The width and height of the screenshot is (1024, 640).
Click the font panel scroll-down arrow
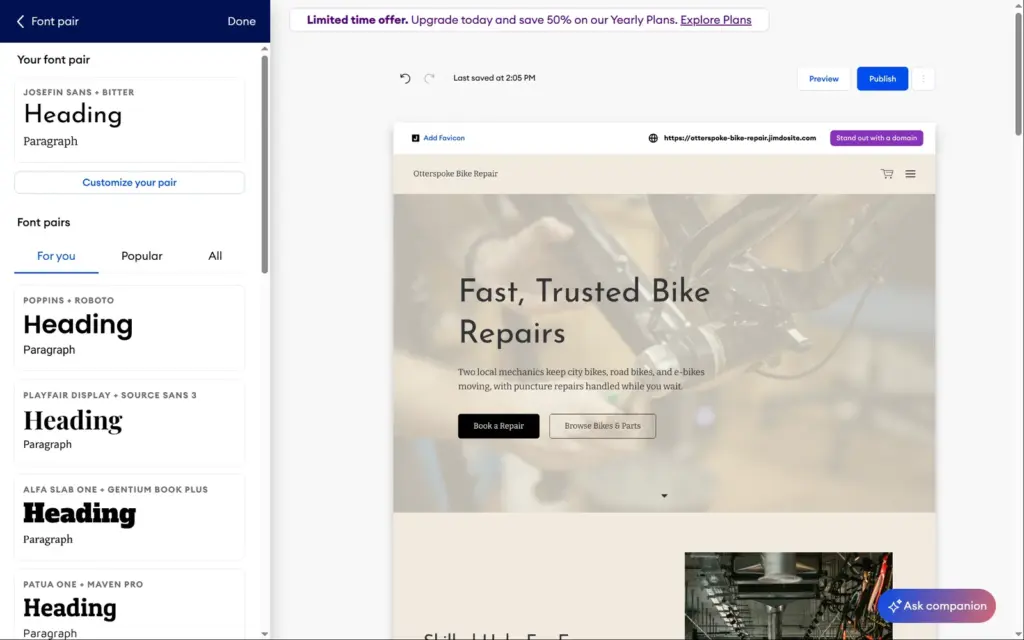pyautogui.click(x=264, y=633)
